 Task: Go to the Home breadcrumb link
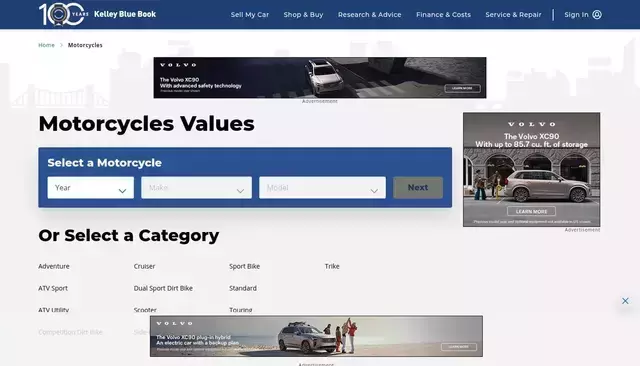[46, 45]
